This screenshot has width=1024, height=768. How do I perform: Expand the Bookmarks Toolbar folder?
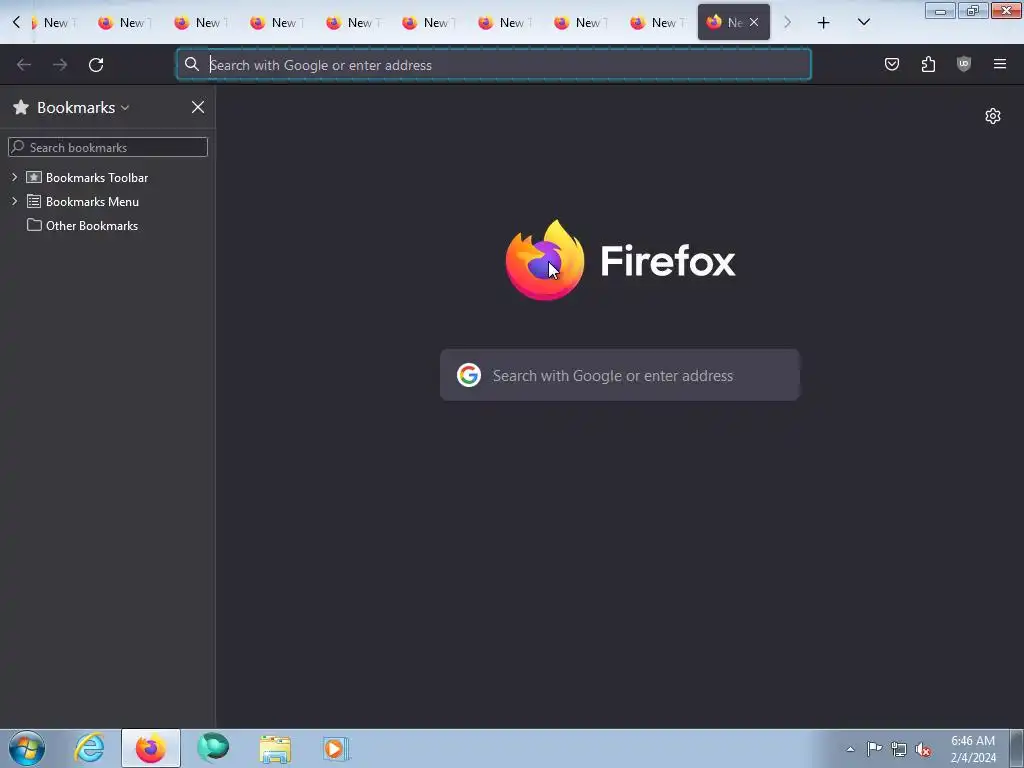click(x=14, y=178)
